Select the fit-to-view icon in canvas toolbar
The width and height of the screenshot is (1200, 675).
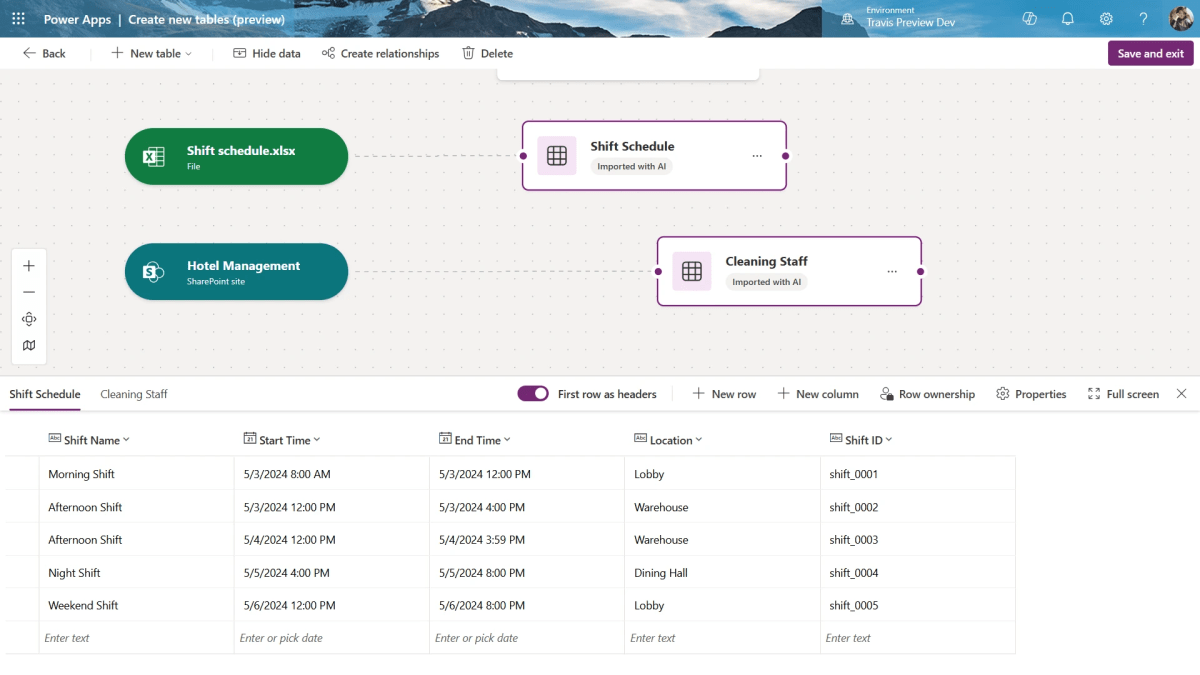tap(28, 318)
